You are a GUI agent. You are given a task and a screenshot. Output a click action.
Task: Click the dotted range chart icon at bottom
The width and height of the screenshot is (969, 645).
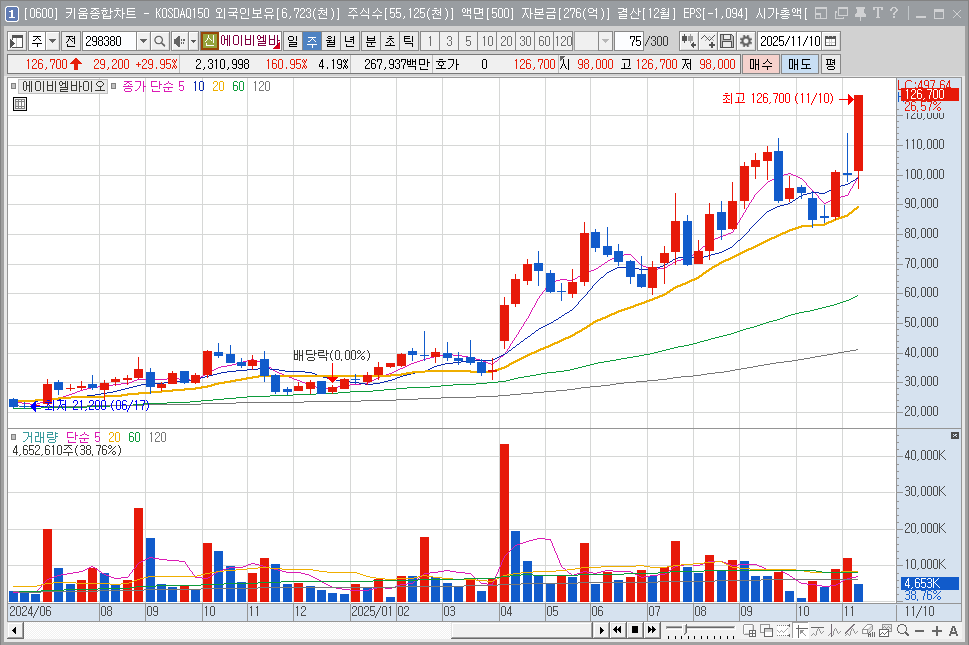[x=784, y=631]
